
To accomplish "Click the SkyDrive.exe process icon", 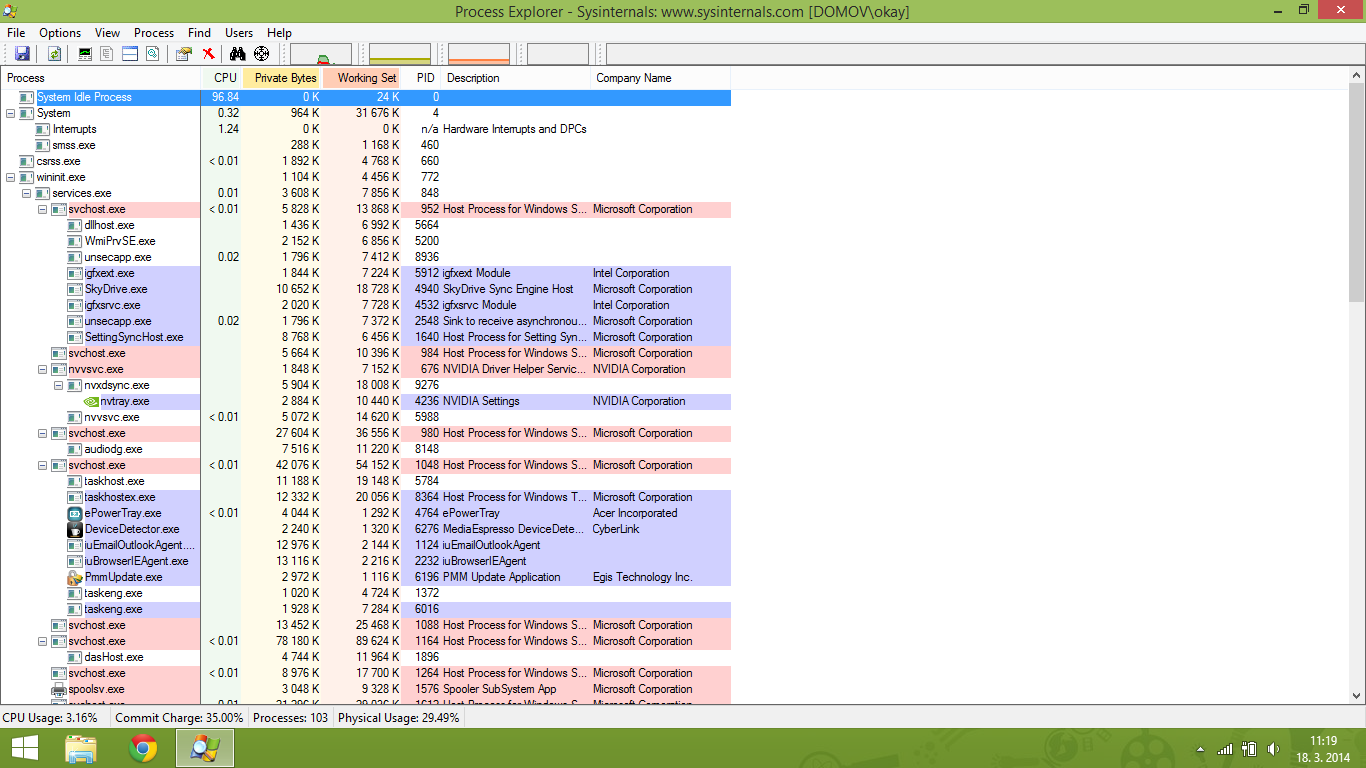I will tap(75, 289).
